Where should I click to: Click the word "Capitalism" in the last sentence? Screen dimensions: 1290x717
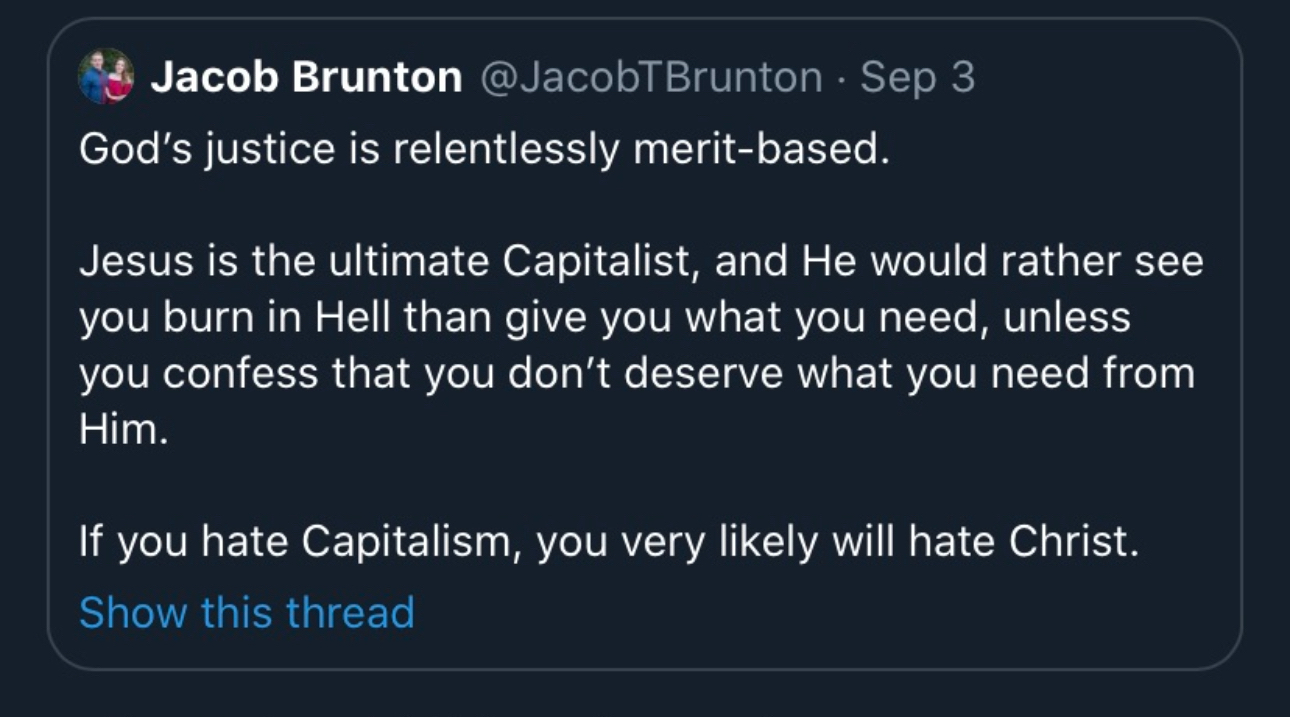tap(410, 542)
